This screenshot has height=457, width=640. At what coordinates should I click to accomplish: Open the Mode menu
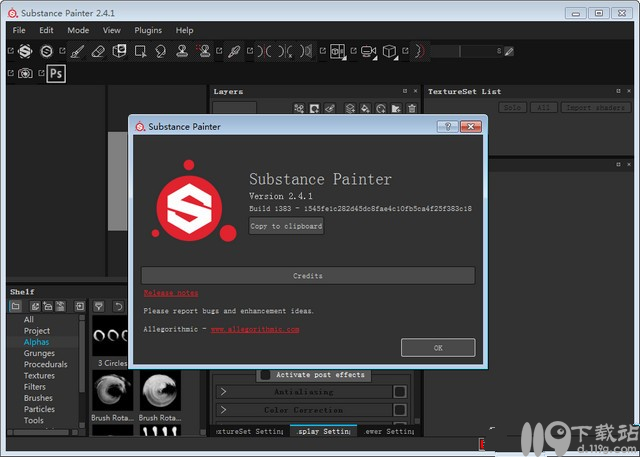pos(78,30)
